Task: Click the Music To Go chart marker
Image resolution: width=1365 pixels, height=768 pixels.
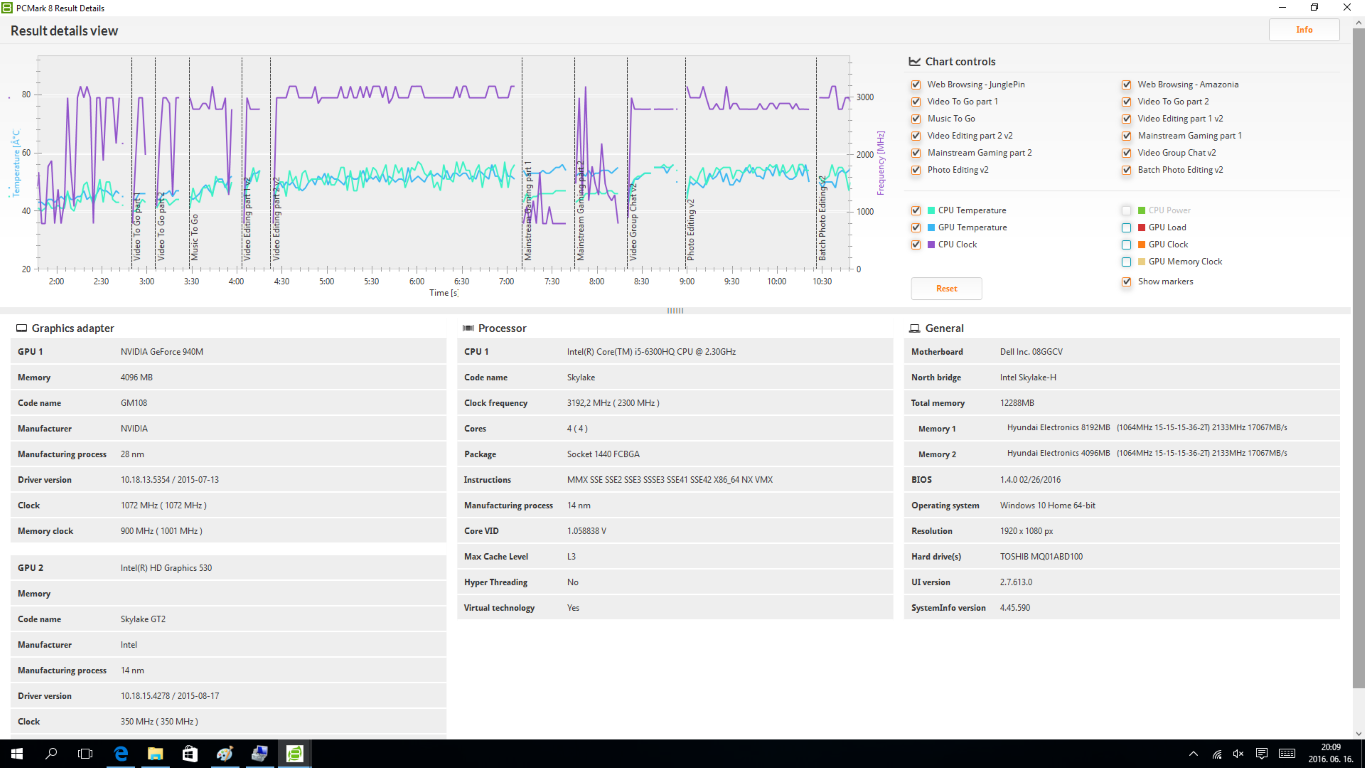Action: (194, 237)
